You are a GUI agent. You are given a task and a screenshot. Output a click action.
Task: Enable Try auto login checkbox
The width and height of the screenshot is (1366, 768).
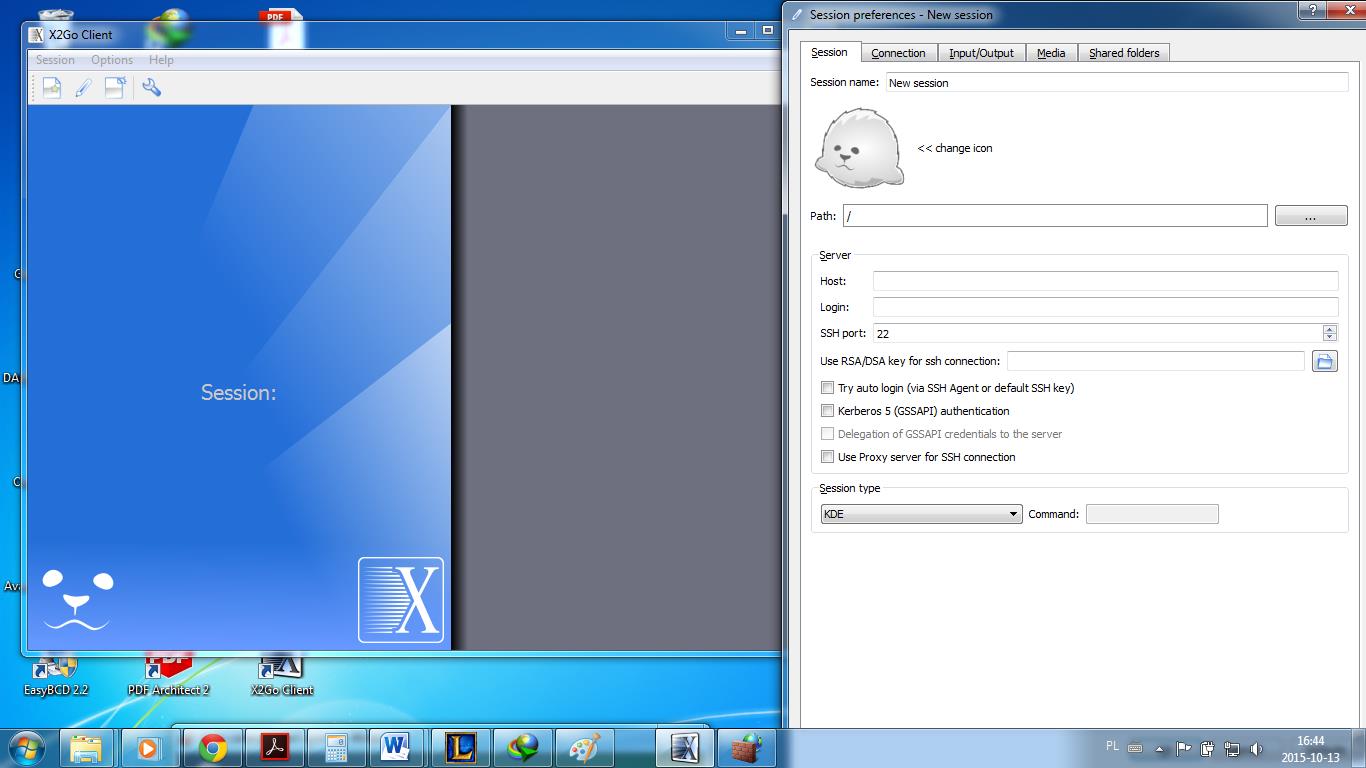point(827,388)
